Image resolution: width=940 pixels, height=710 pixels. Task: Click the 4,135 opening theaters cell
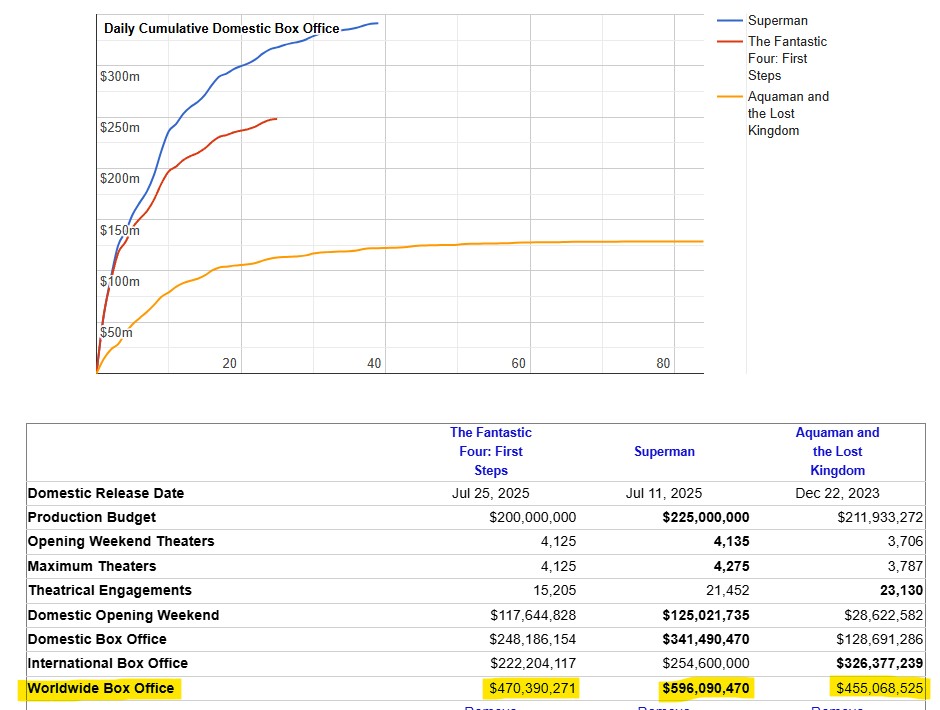(x=731, y=541)
